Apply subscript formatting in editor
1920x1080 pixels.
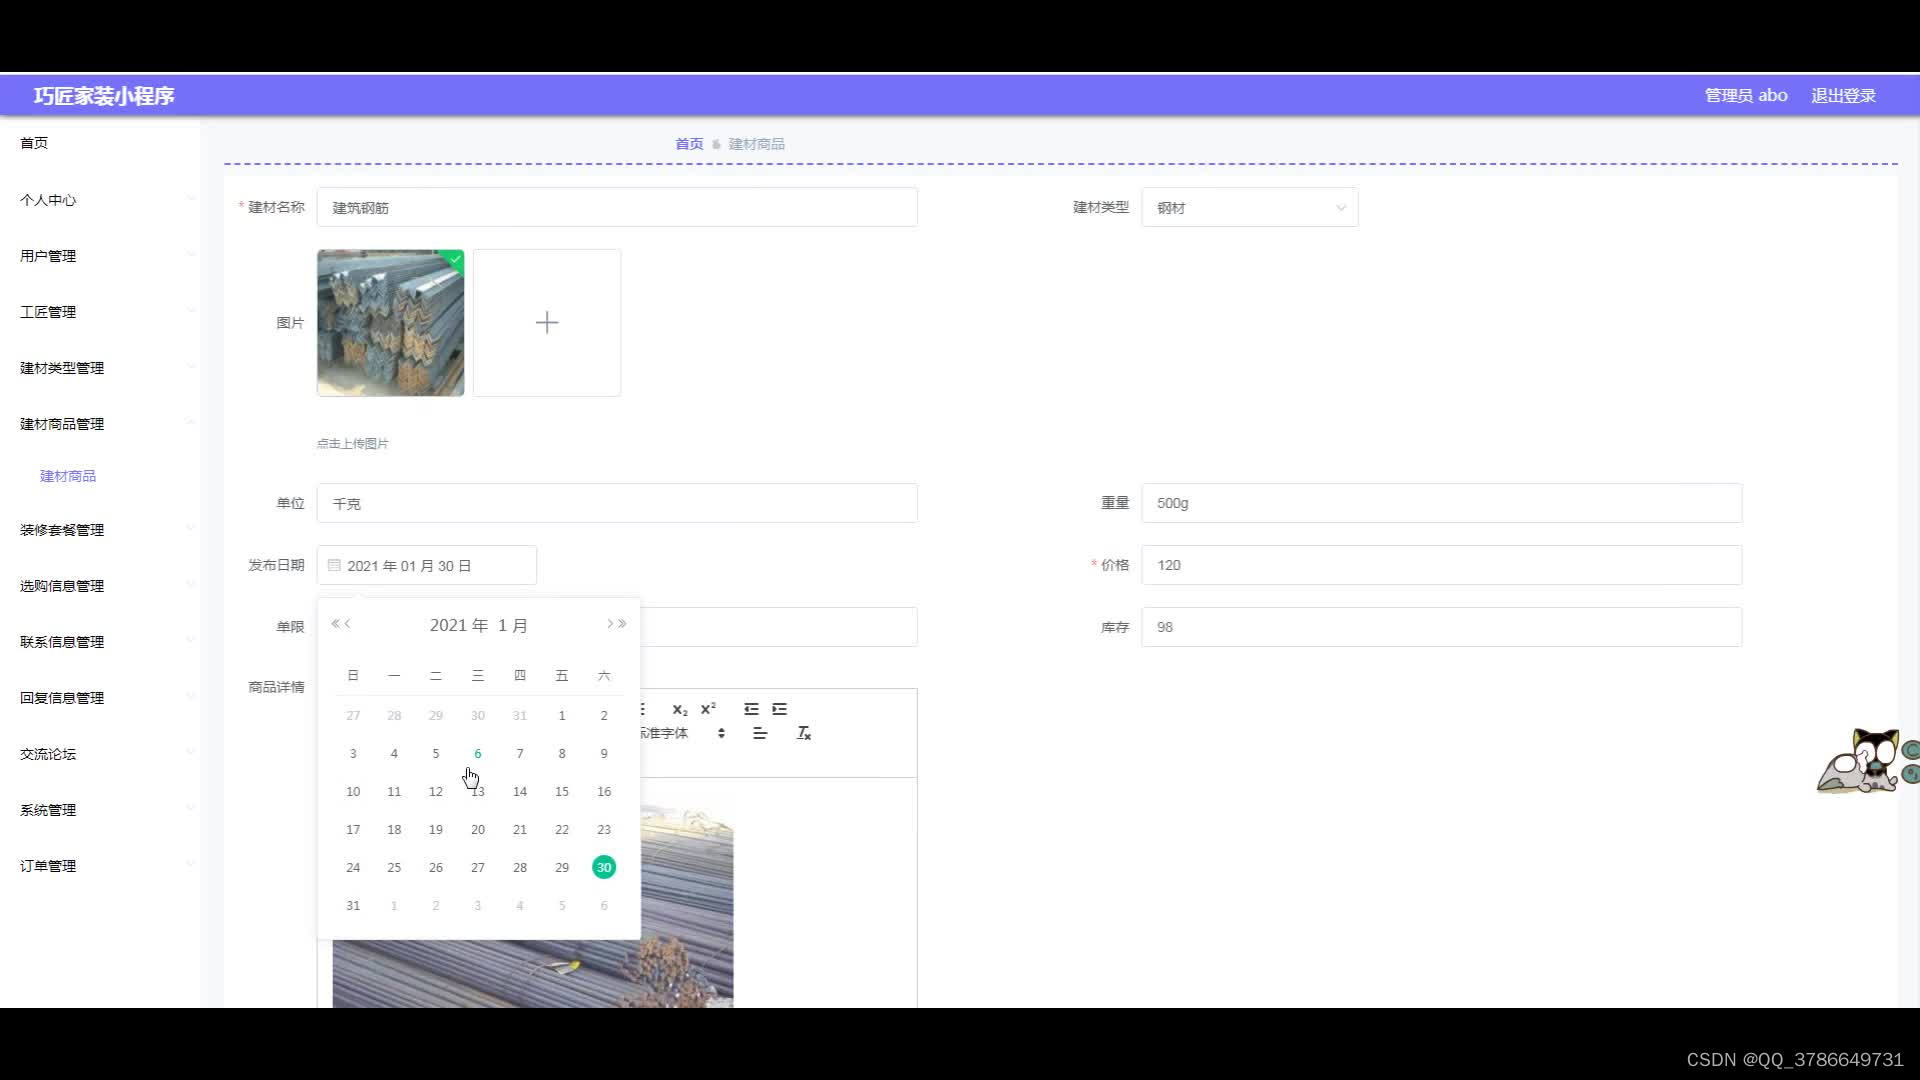point(680,709)
